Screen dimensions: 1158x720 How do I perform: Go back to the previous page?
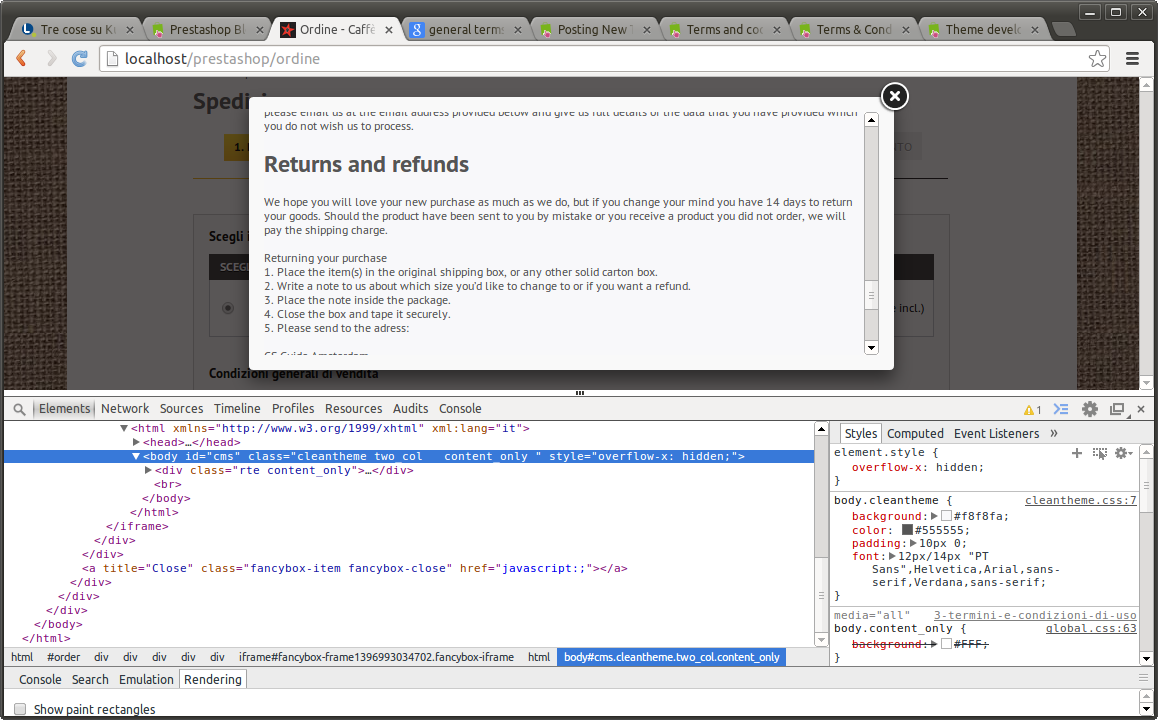21,58
